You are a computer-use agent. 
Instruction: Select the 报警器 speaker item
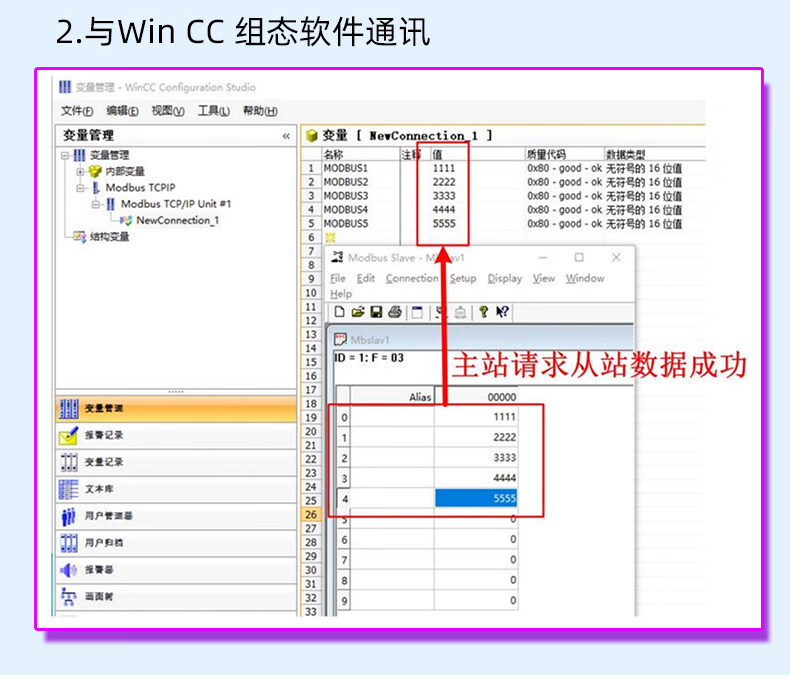point(100,570)
